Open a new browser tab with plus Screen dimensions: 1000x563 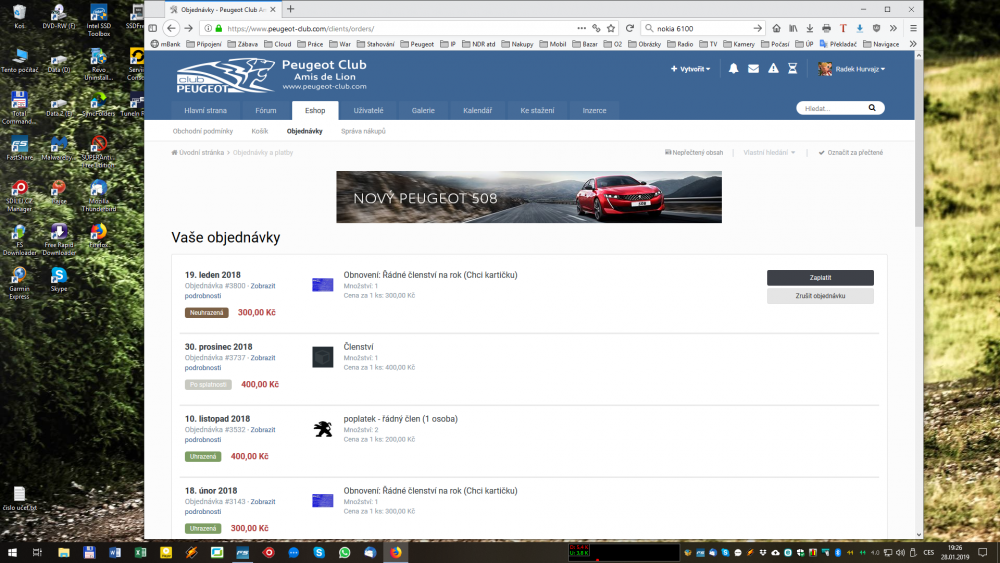coord(290,9)
